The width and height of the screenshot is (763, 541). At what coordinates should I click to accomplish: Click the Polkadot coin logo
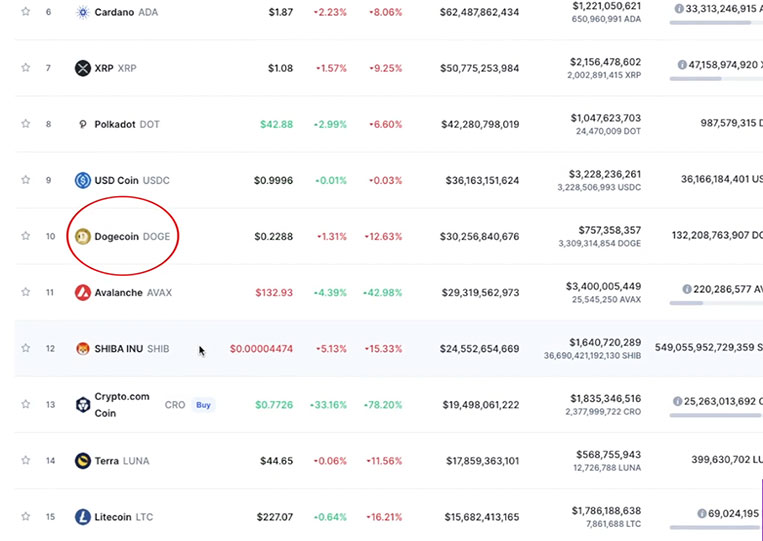click(x=83, y=124)
